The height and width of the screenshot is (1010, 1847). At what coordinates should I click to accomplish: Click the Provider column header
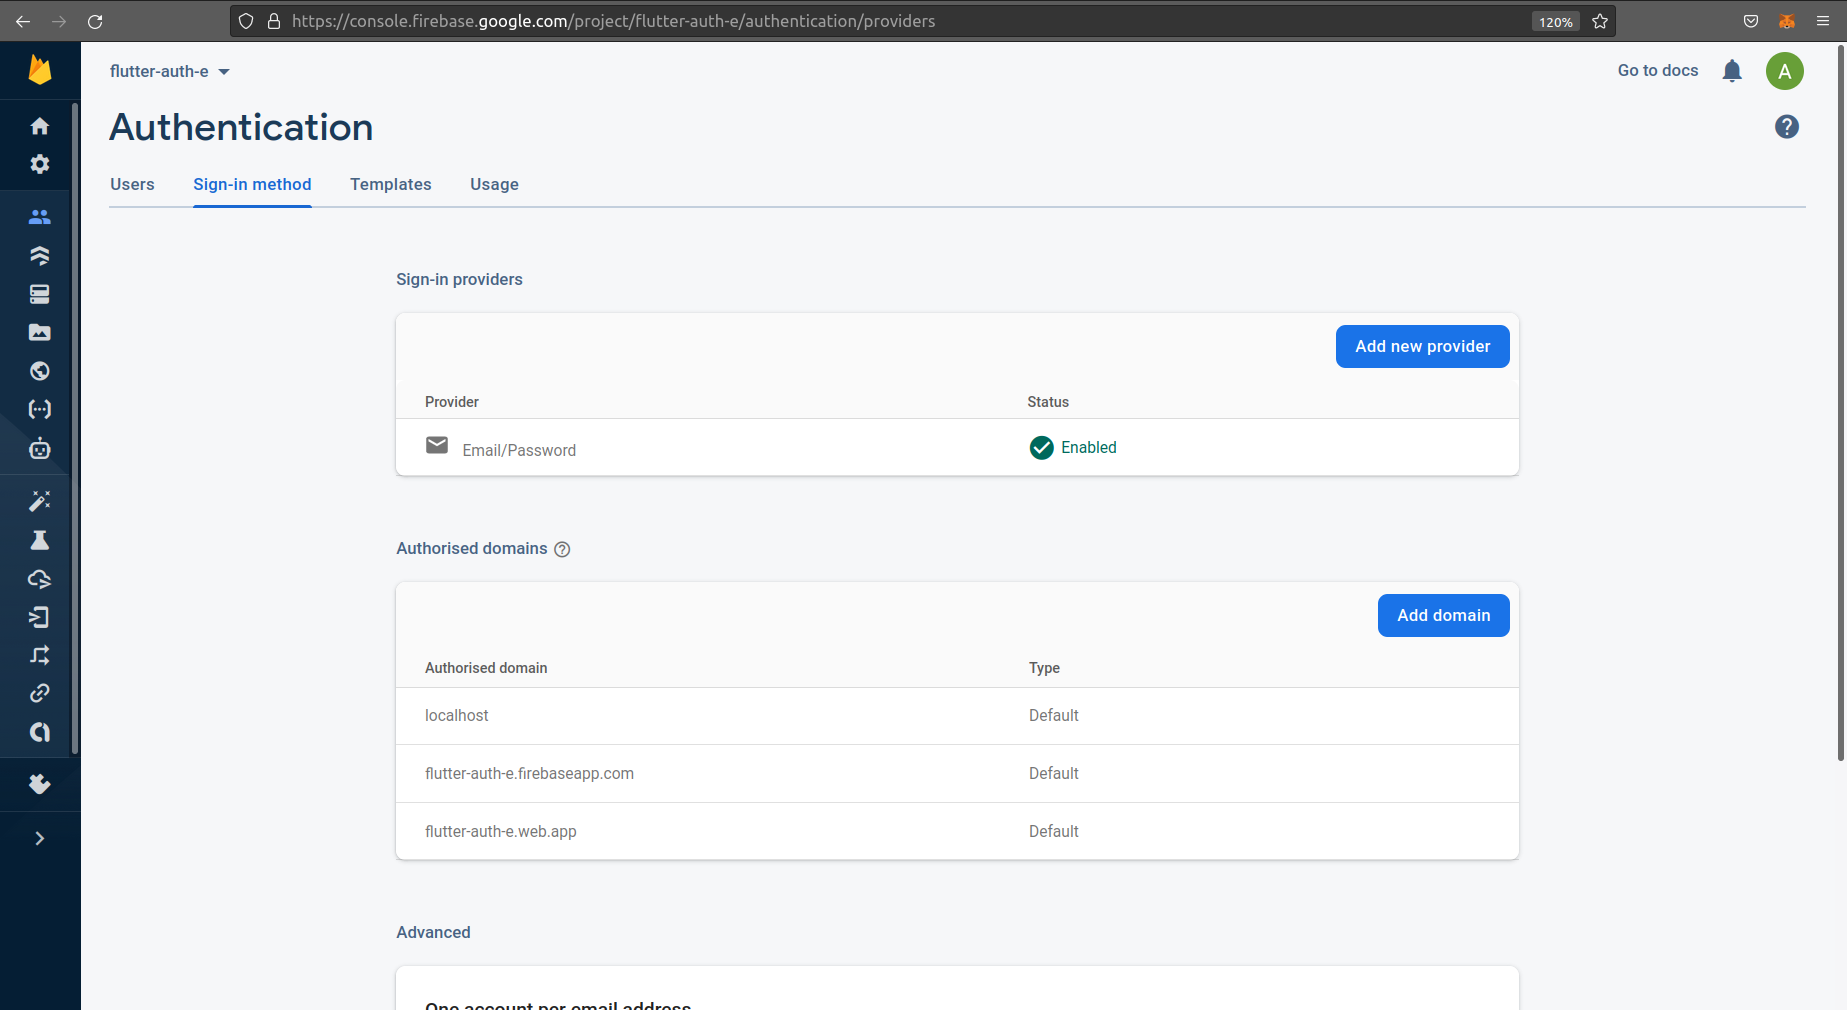point(452,402)
